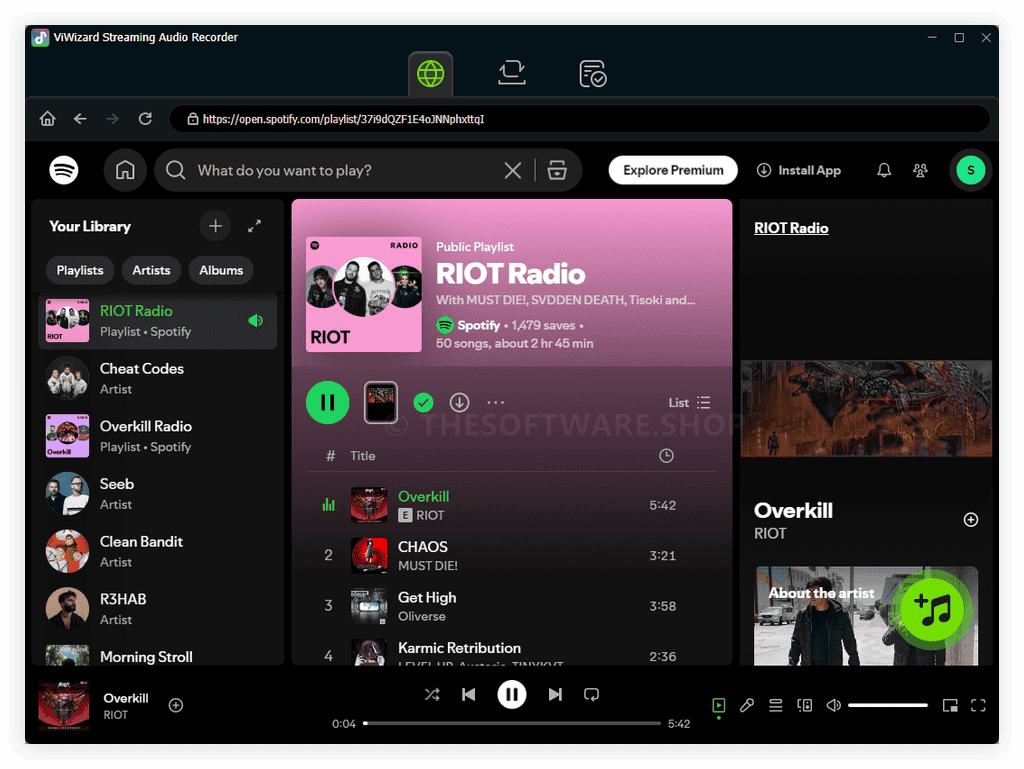
Task: Select the Overkill track row
Action: point(512,505)
